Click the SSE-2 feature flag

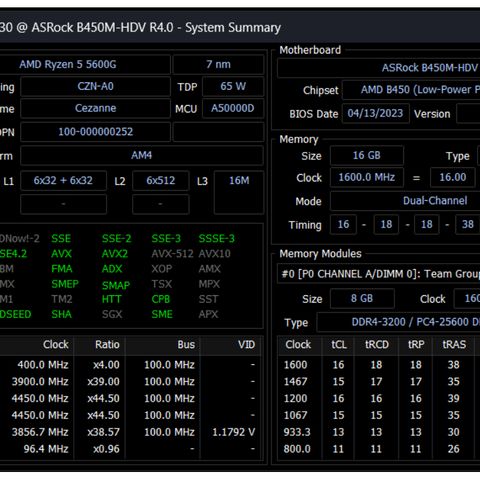(x=116, y=239)
